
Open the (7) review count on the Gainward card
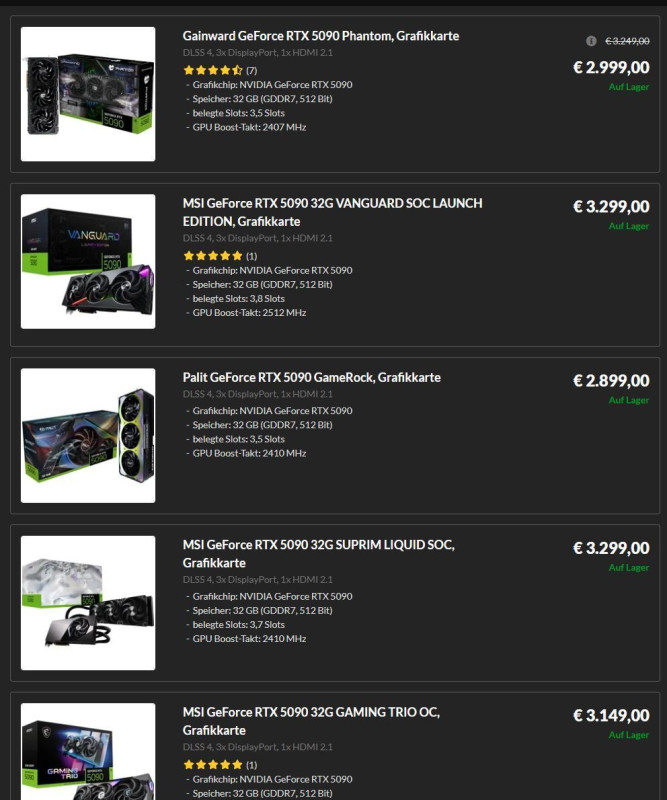(x=252, y=70)
